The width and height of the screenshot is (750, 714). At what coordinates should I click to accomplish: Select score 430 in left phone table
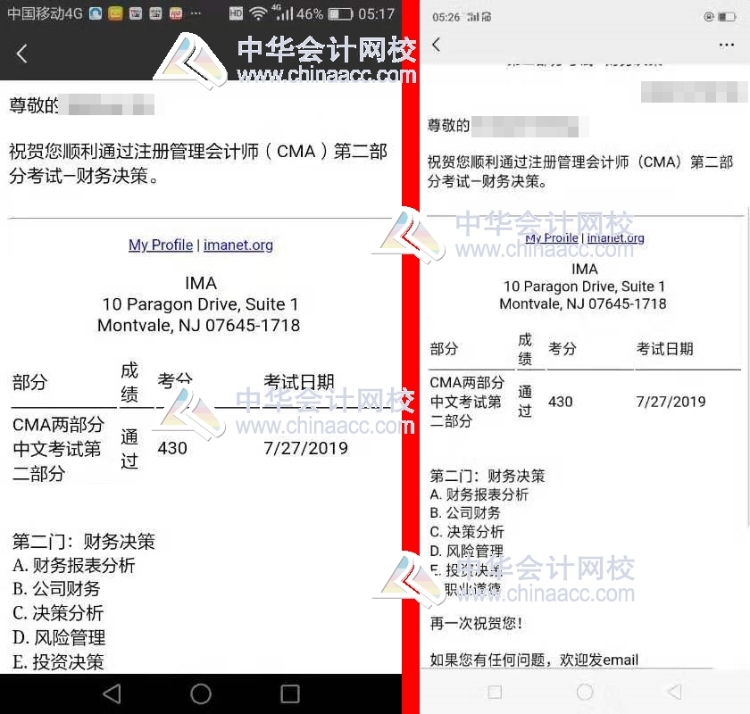[172, 448]
